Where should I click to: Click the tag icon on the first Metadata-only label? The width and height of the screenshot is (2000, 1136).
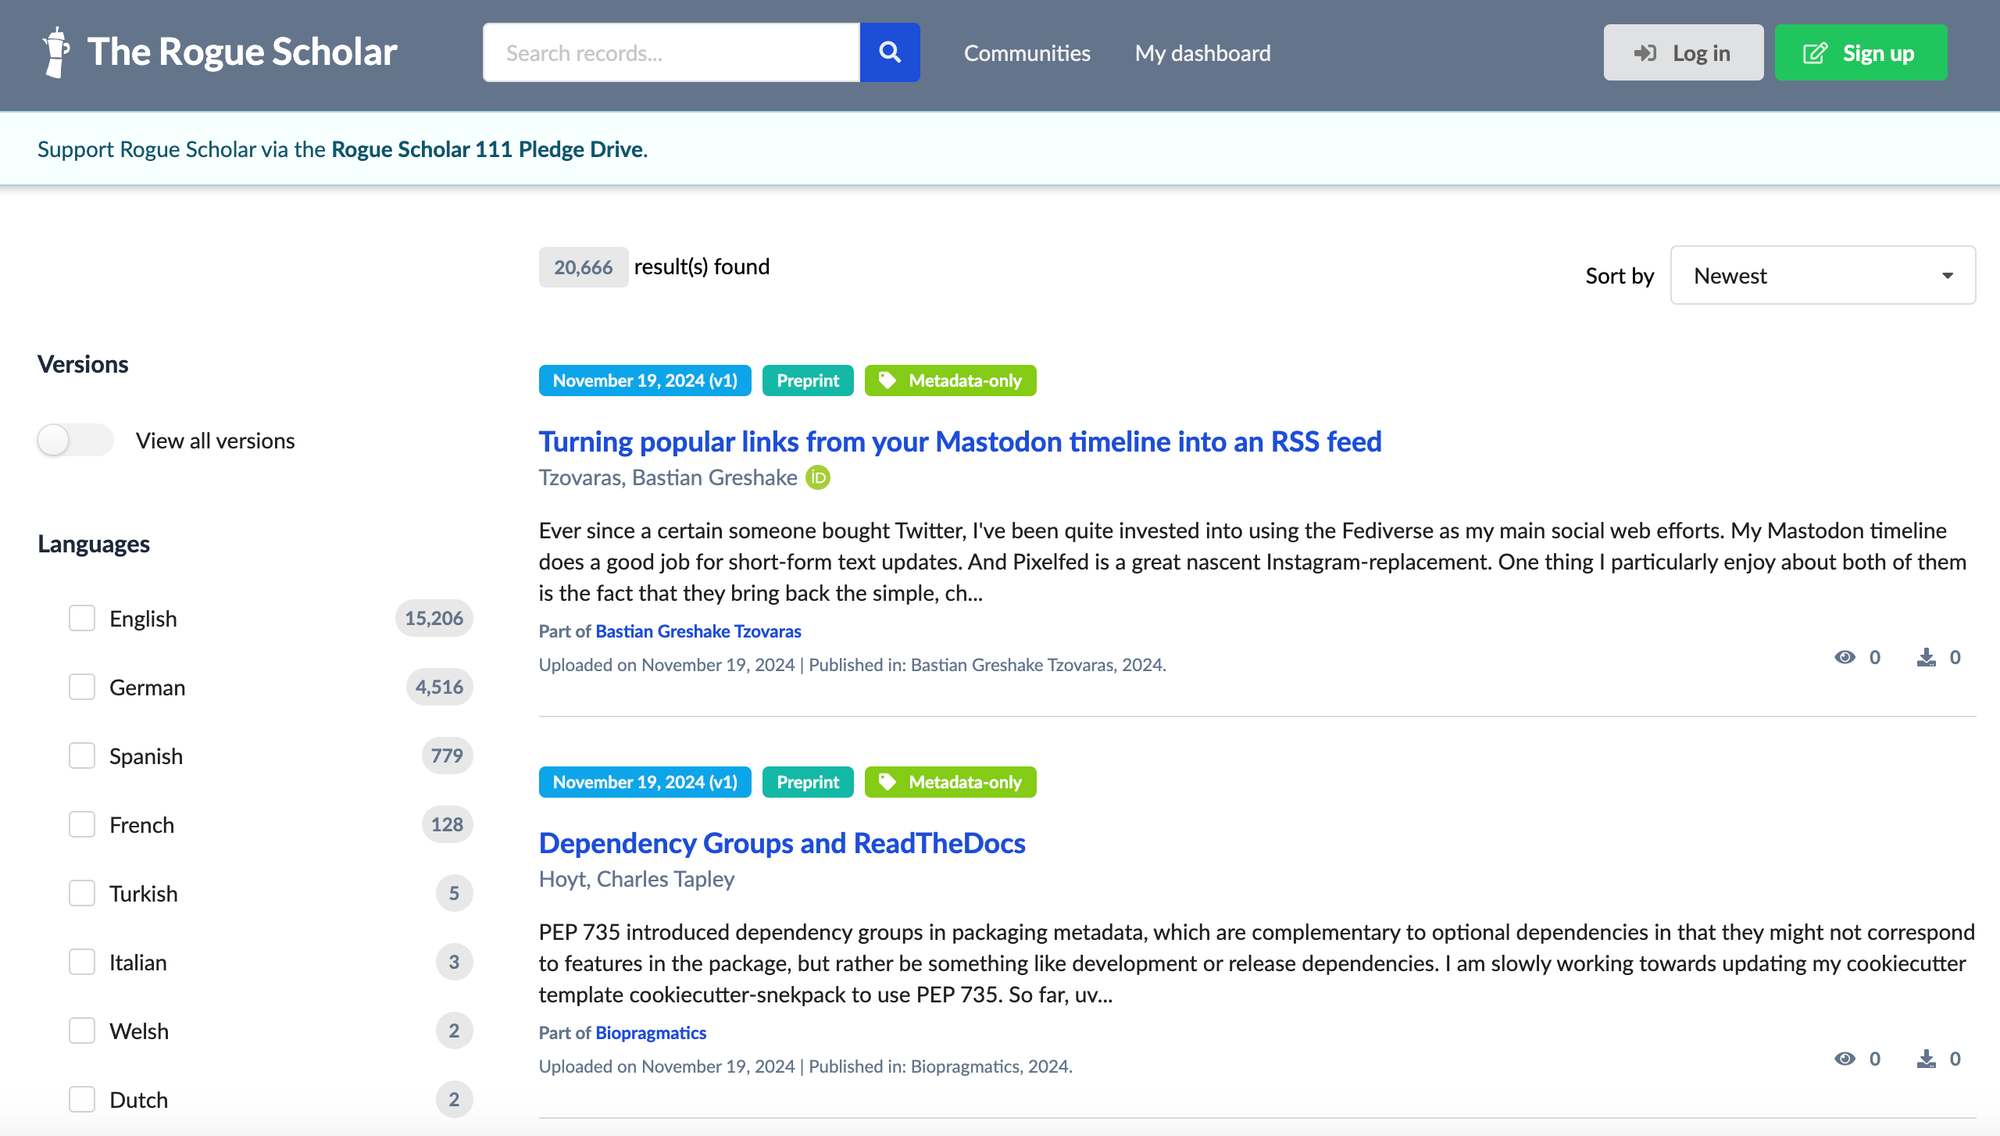[x=887, y=381]
